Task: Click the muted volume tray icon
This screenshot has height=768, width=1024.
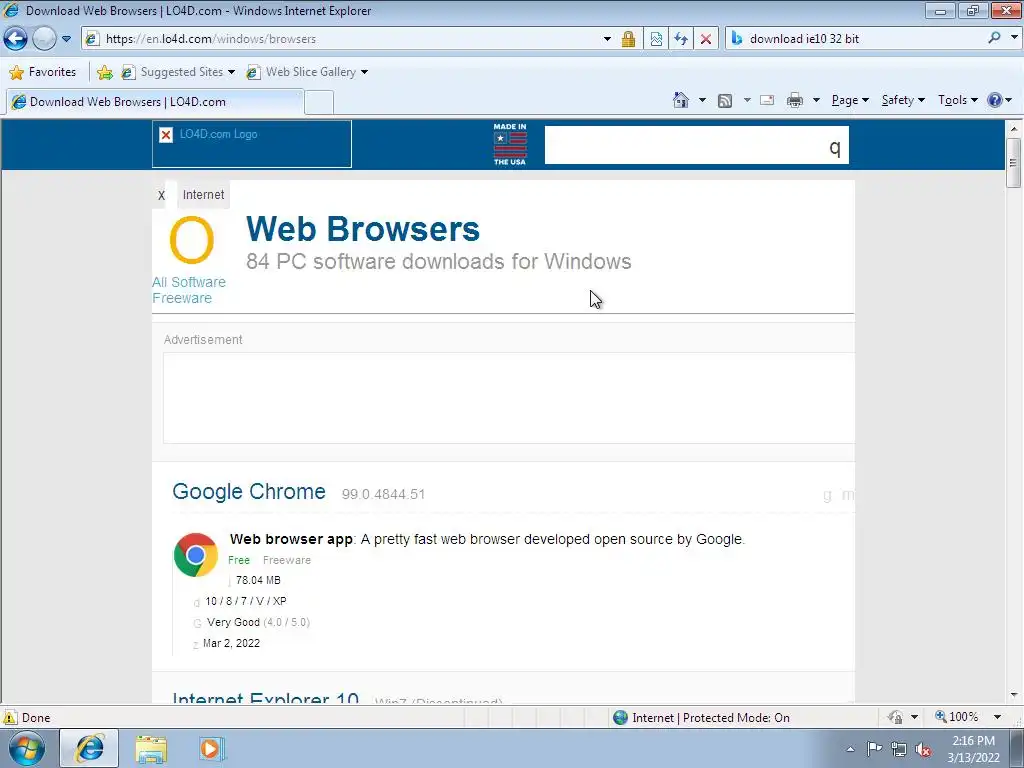Action: click(x=923, y=750)
